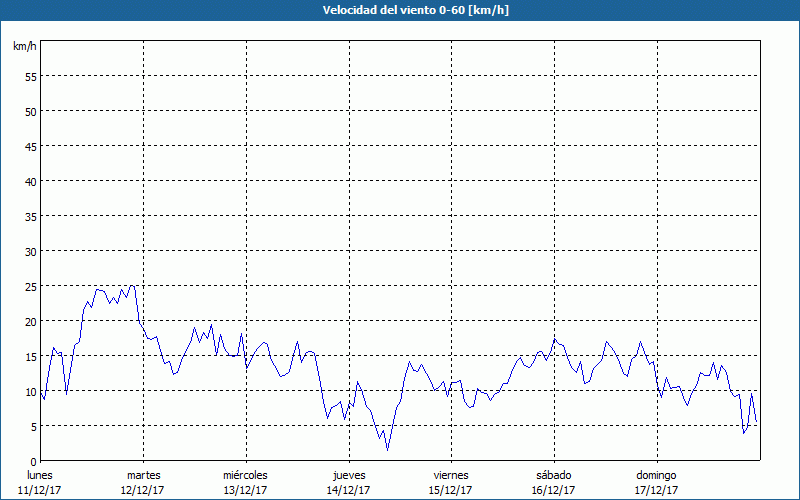This screenshot has width=800, height=500.
Task: Click the 'miércoles' day label
Action: pos(245,475)
